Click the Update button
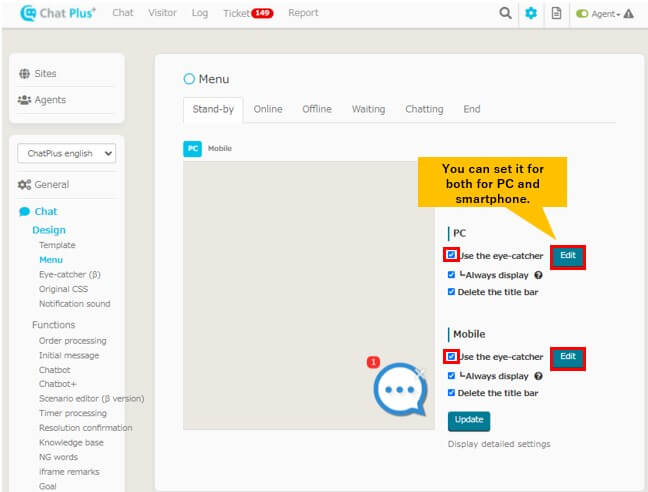648x492 pixels. 469,421
